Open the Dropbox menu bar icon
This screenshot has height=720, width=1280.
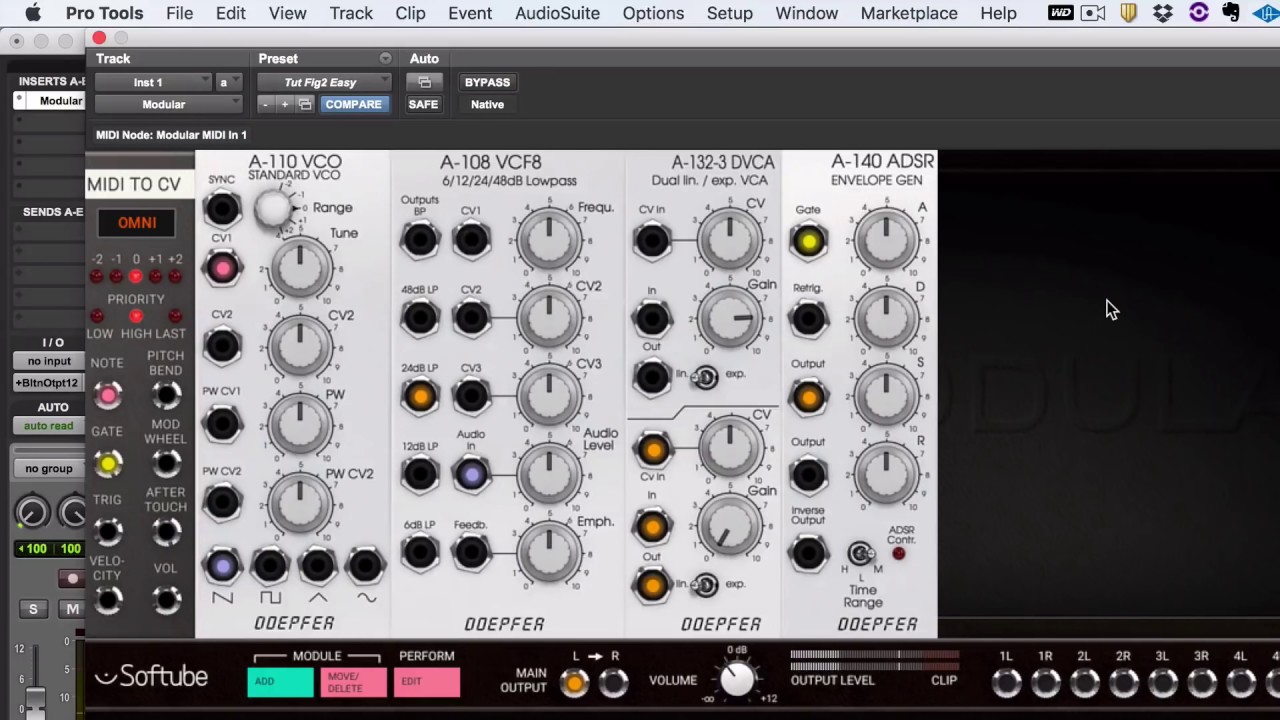pos(1163,13)
